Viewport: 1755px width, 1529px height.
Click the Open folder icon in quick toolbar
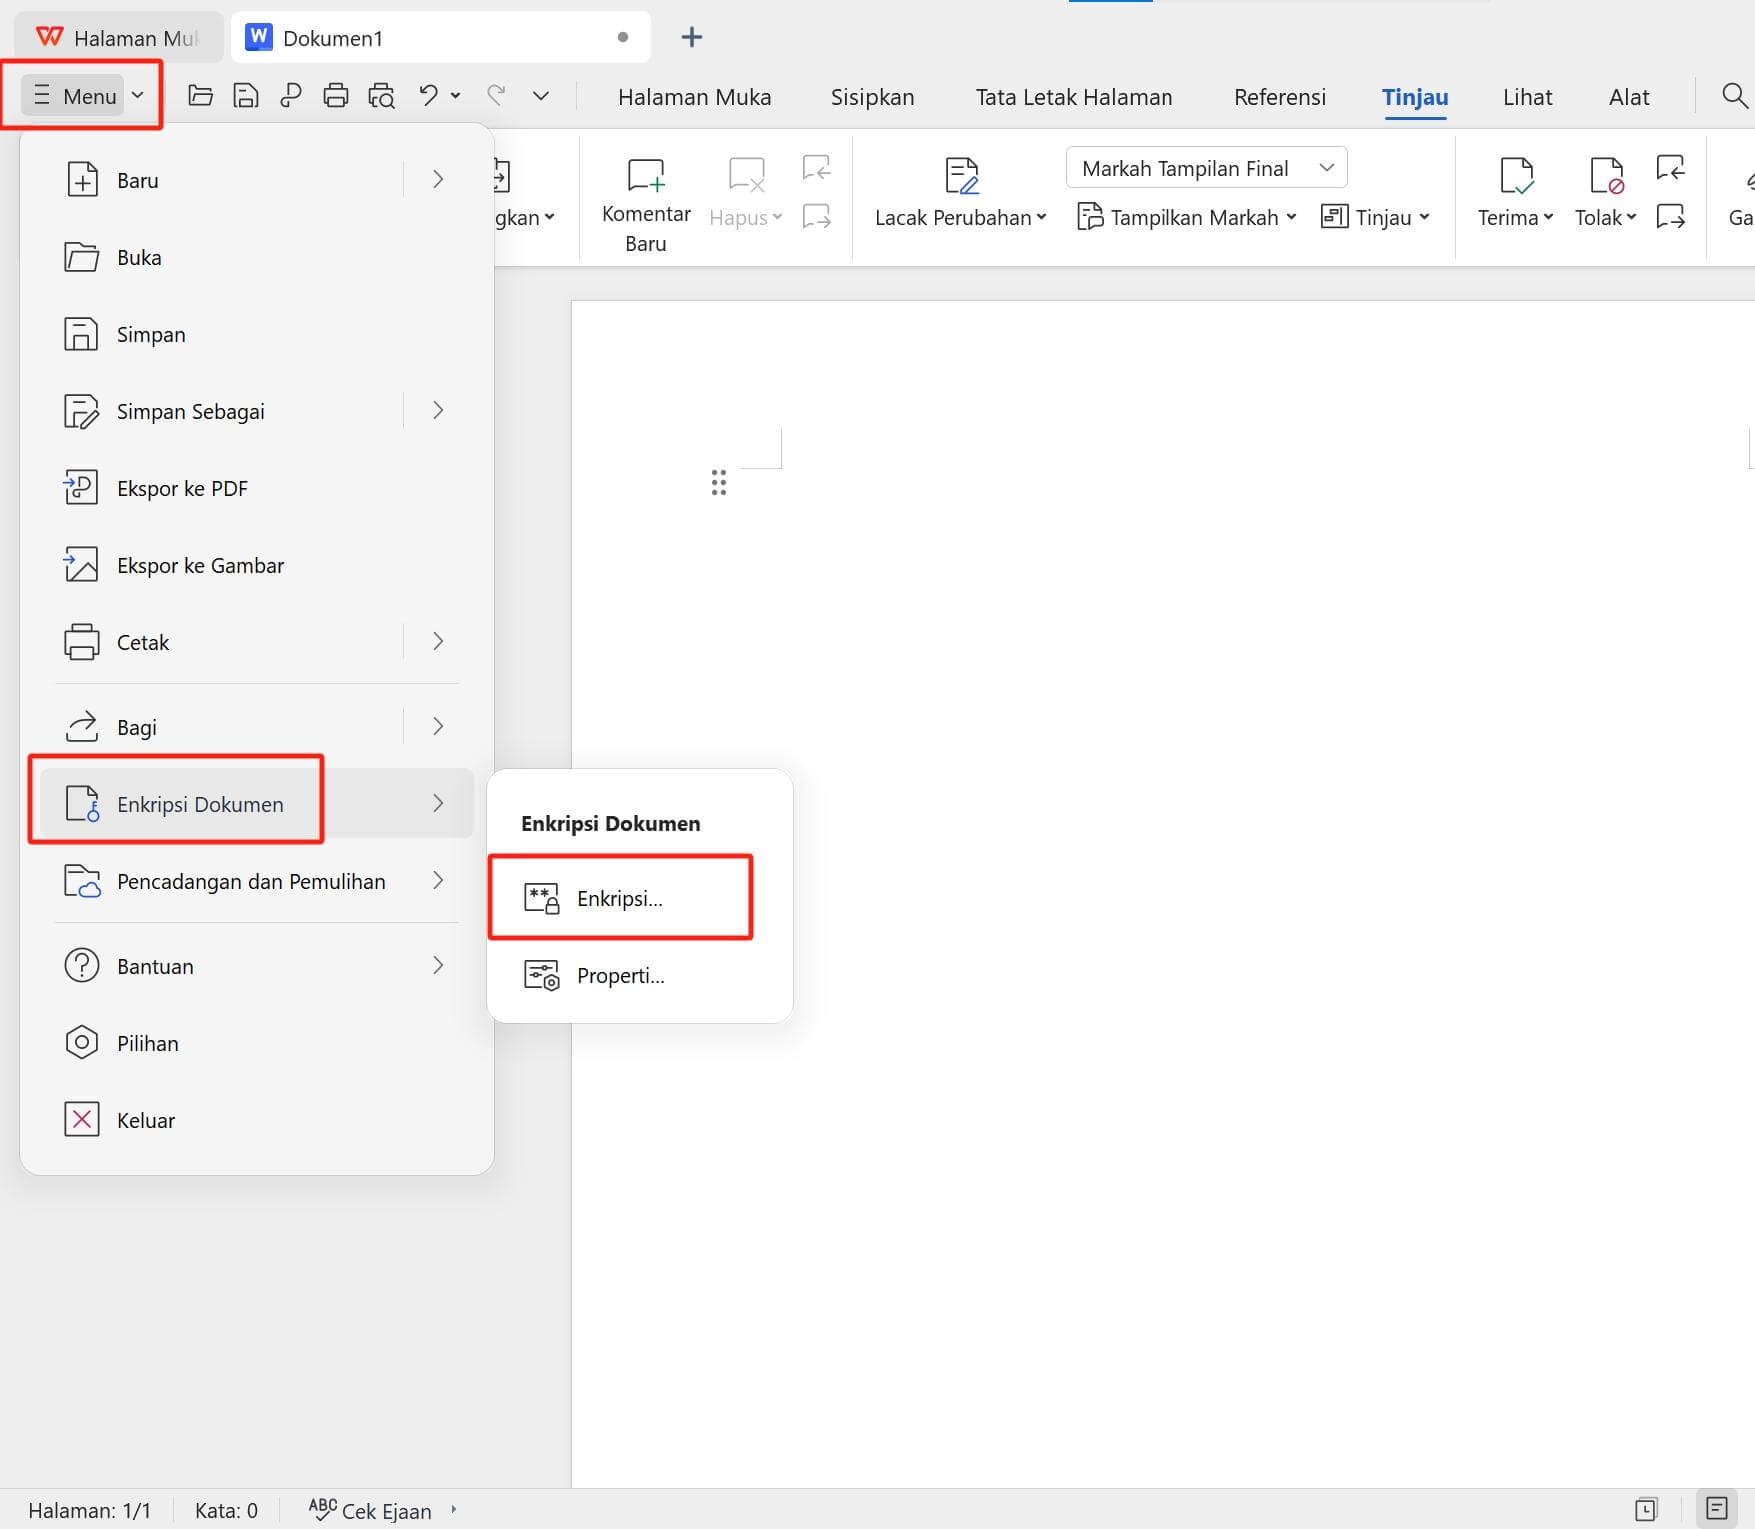pos(200,96)
